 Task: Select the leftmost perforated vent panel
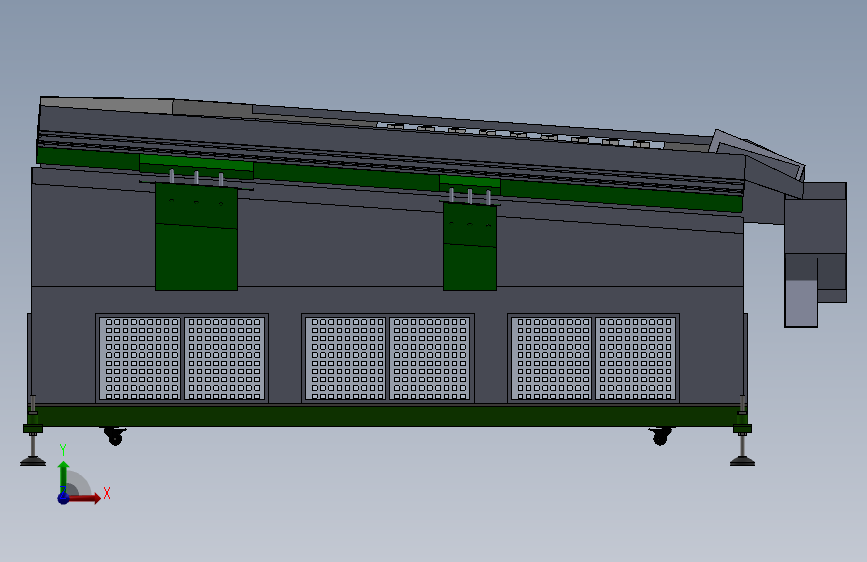point(182,358)
